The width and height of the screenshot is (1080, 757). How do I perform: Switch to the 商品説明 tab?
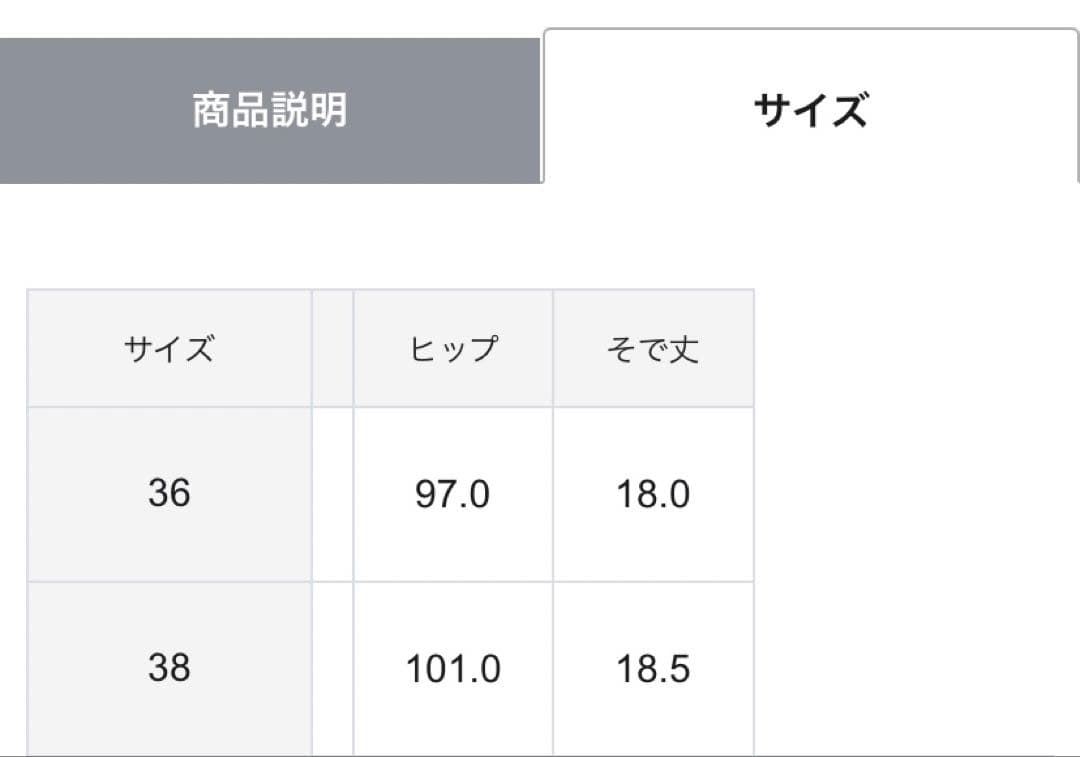(x=270, y=110)
